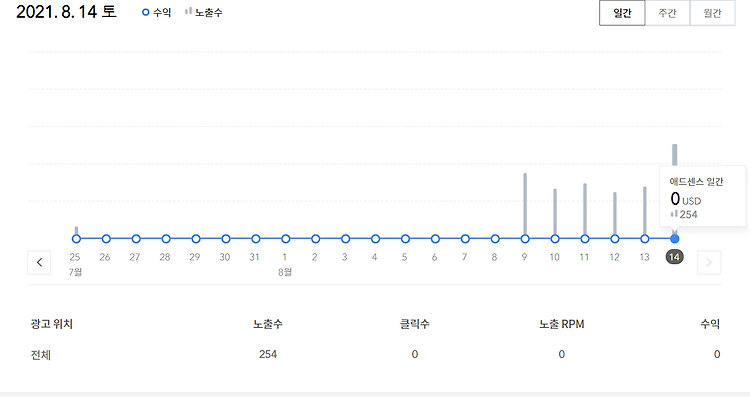Select the August 5 data point
Viewport: 750px width, 397px height.
click(x=405, y=239)
